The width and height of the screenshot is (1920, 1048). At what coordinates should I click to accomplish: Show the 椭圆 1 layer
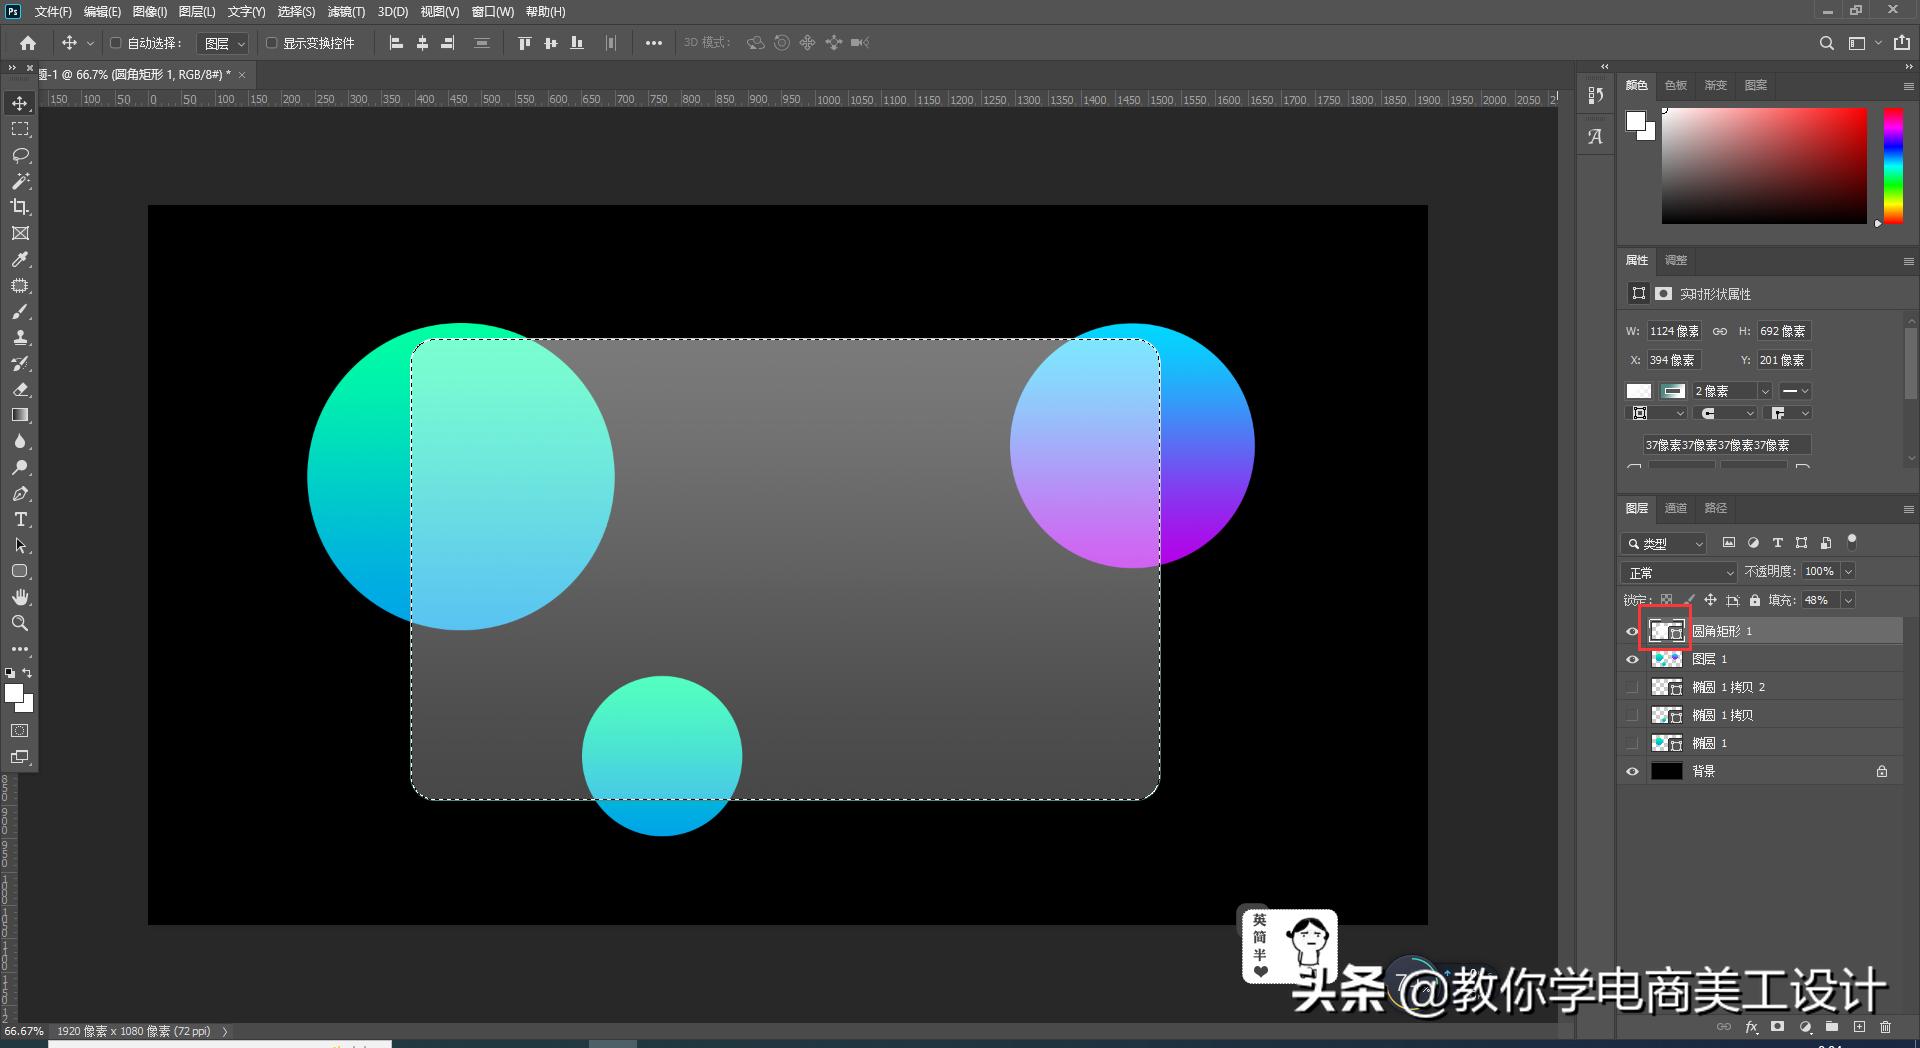1632,742
